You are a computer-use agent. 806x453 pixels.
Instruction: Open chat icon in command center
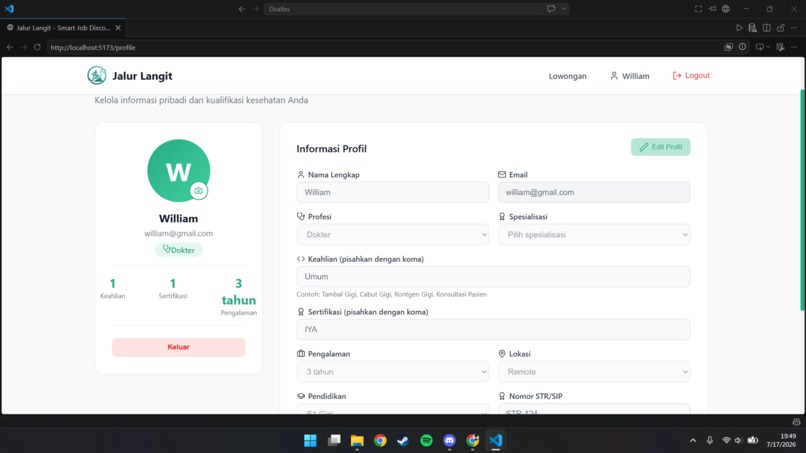[551, 9]
